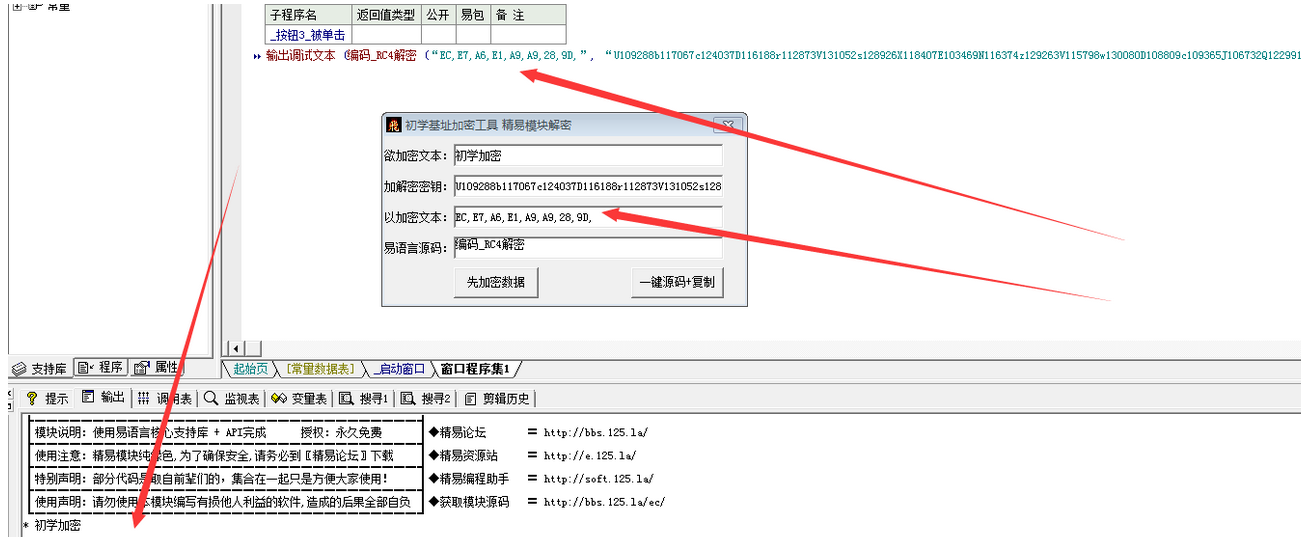Open the 监视表 bottom tab
This screenshot has height=537, width=1301.
click(x=232, y=398)
